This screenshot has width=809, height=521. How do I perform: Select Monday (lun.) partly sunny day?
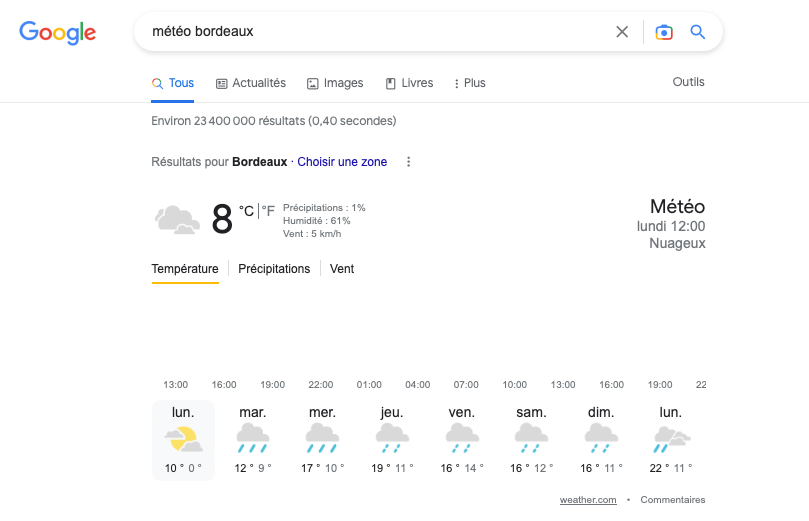click(x=183, y=439)
